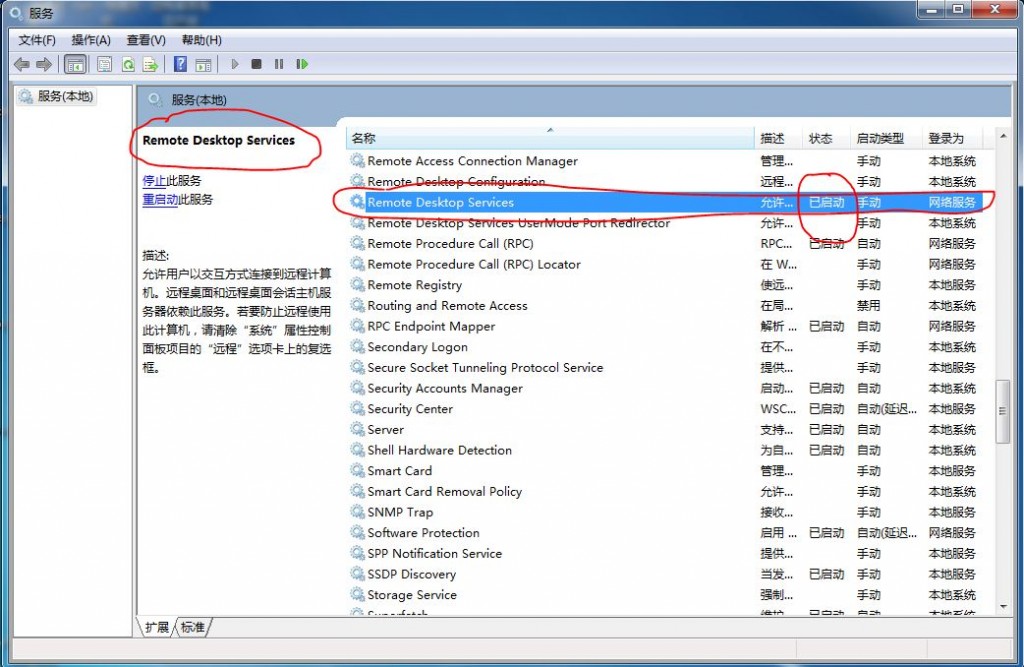Screen dimensions: 1024x667
Task: Select Remote Registry service row
Action: [664, 285]
